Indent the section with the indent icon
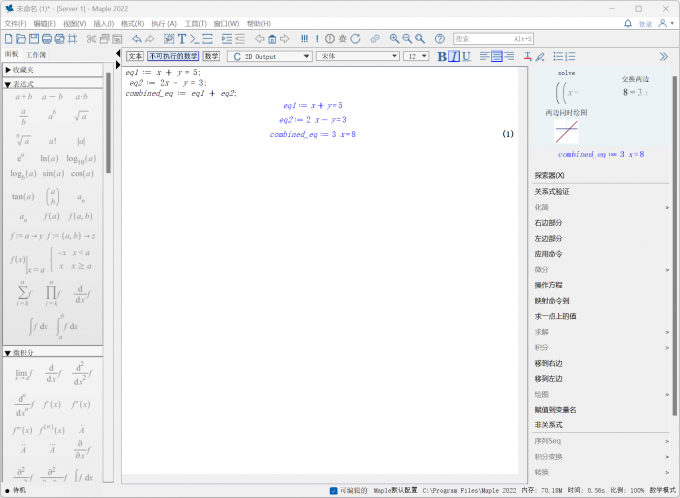The image size is (680, 498). click(227, 39)
